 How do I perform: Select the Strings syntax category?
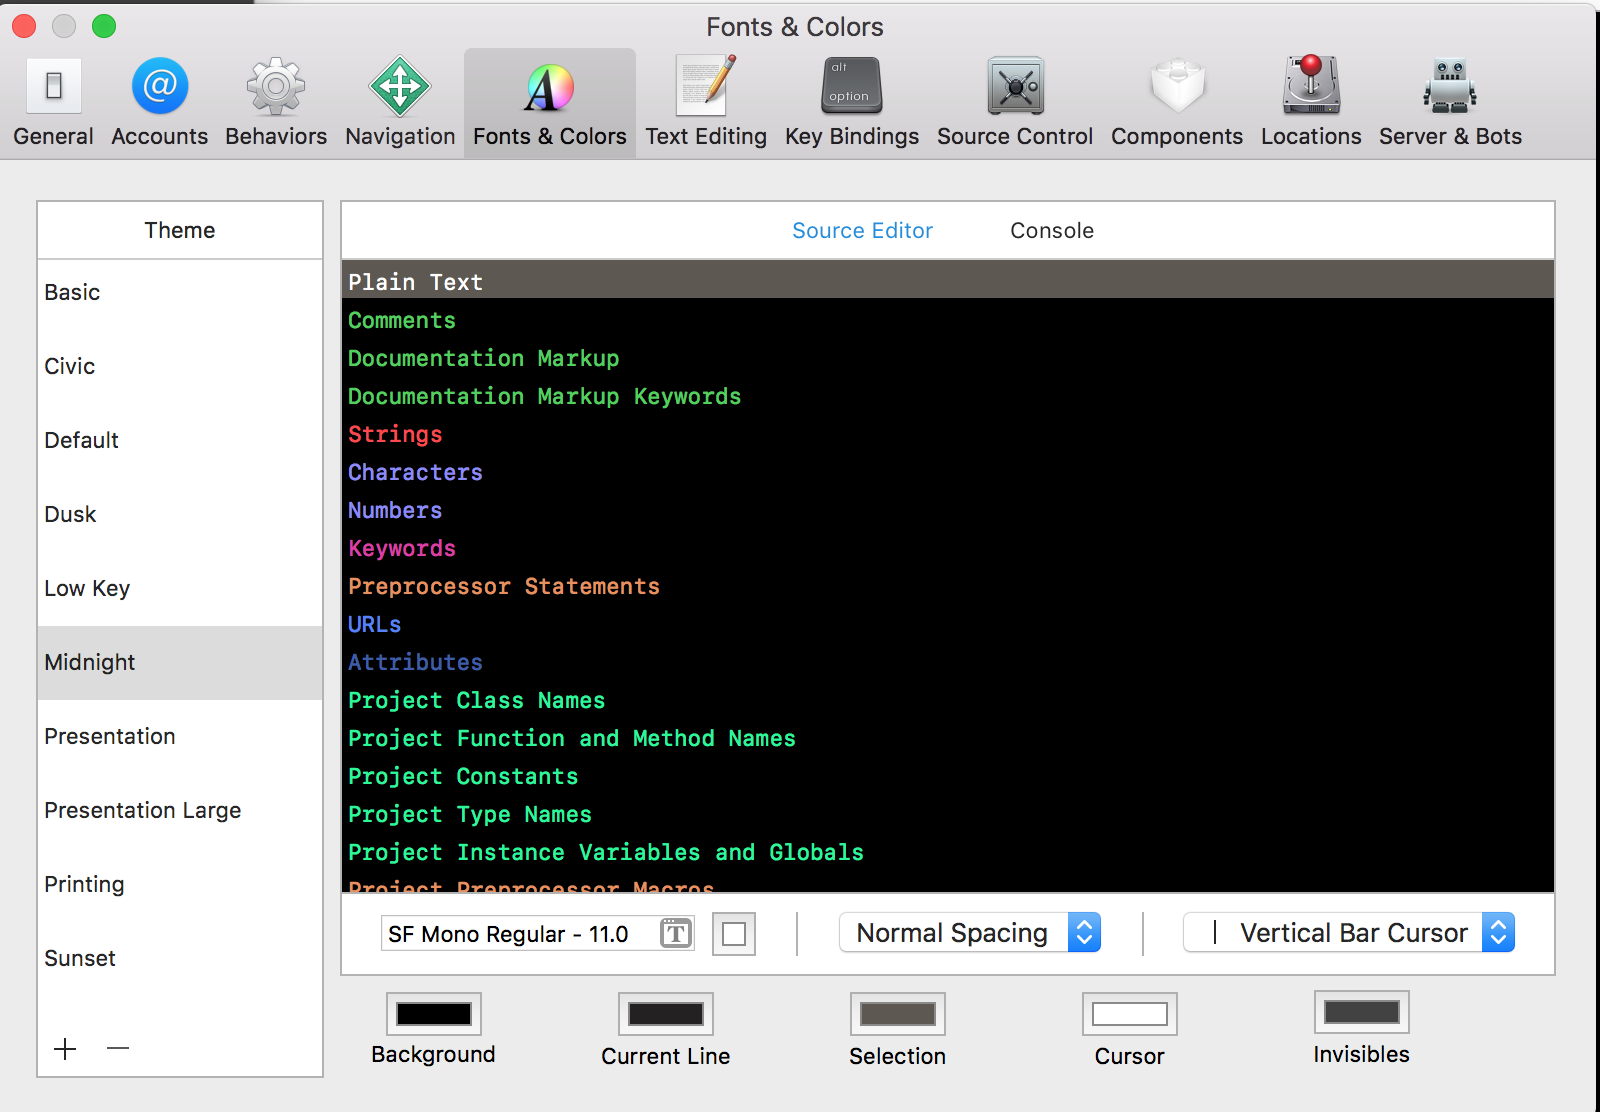(395, 434)
